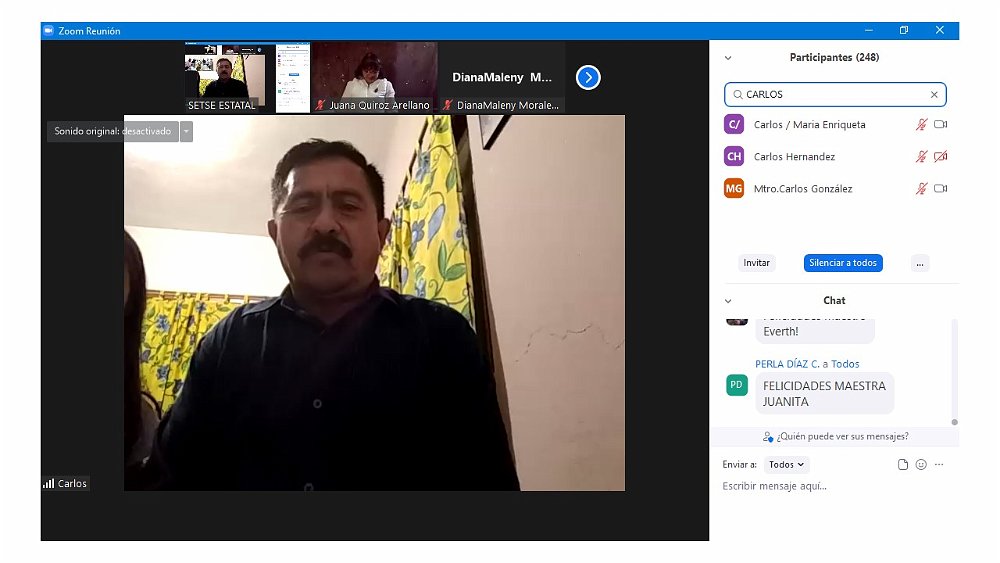Screen dimensions: 1000x563
Task: Click the next-participants arrow in the video strip
Action: (x=588, y=77)
